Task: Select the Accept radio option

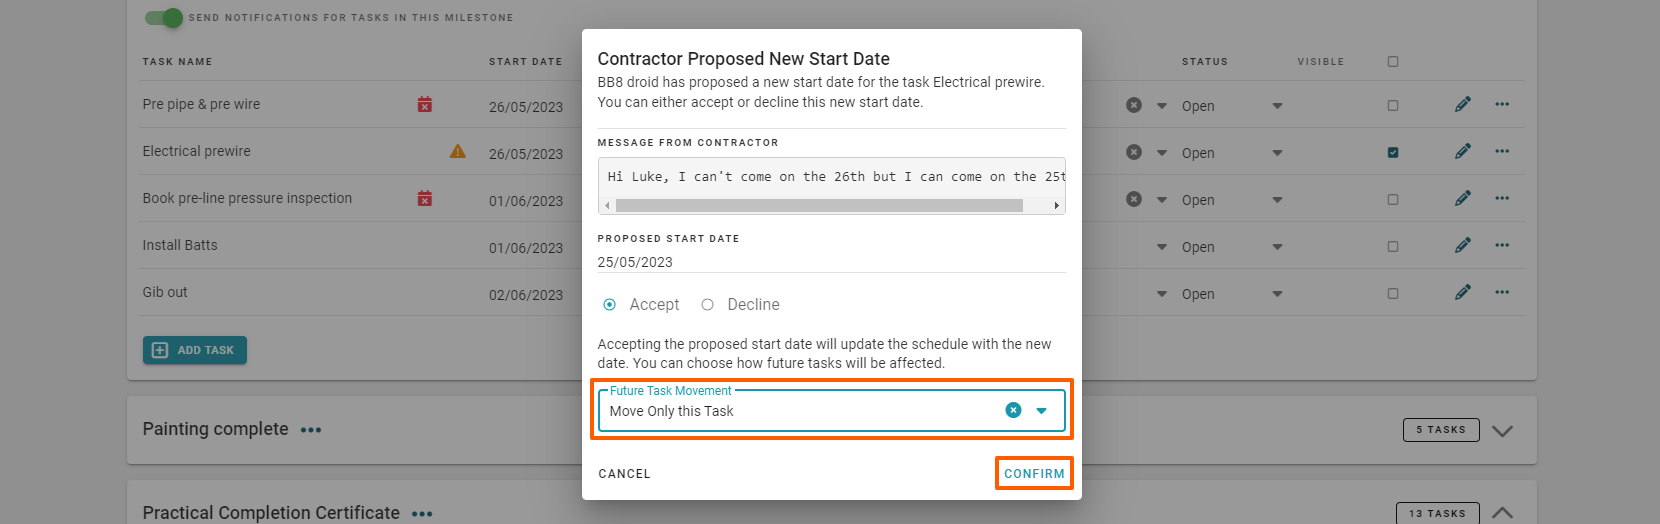Action: click(x=610, y=305)
